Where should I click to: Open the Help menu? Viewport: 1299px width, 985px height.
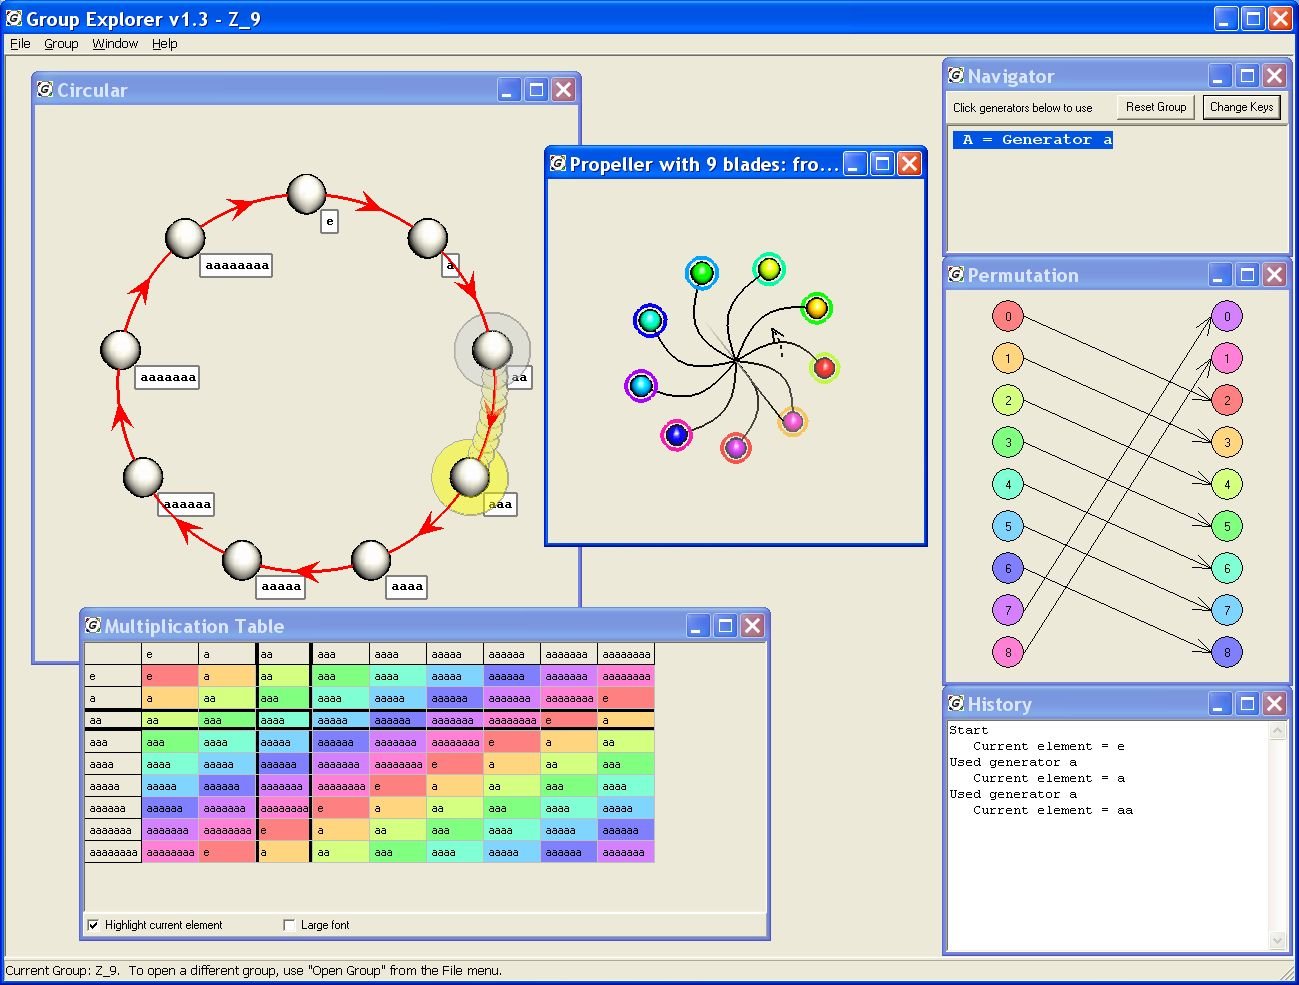click(164, 43)
